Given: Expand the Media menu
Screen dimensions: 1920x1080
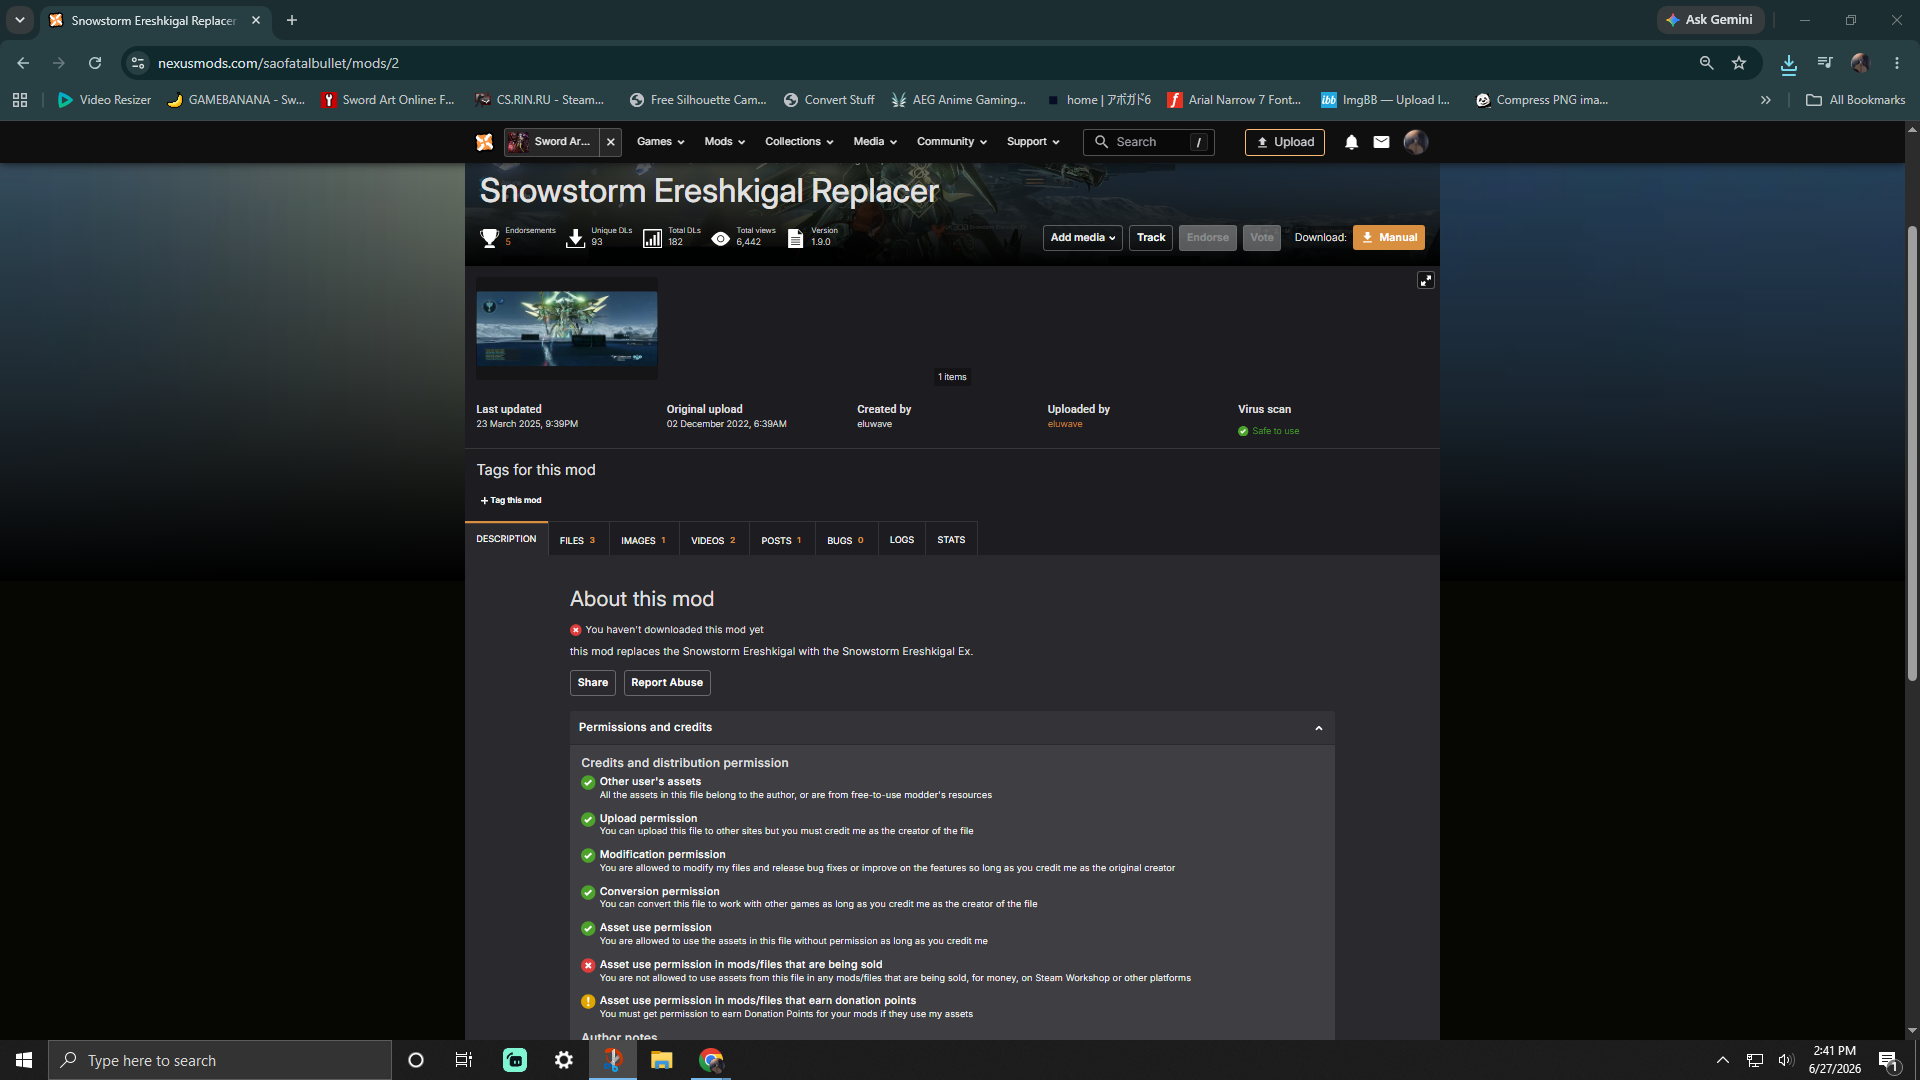Looking at the screenshot, I should pyautogui.click(x=875, y=142).
